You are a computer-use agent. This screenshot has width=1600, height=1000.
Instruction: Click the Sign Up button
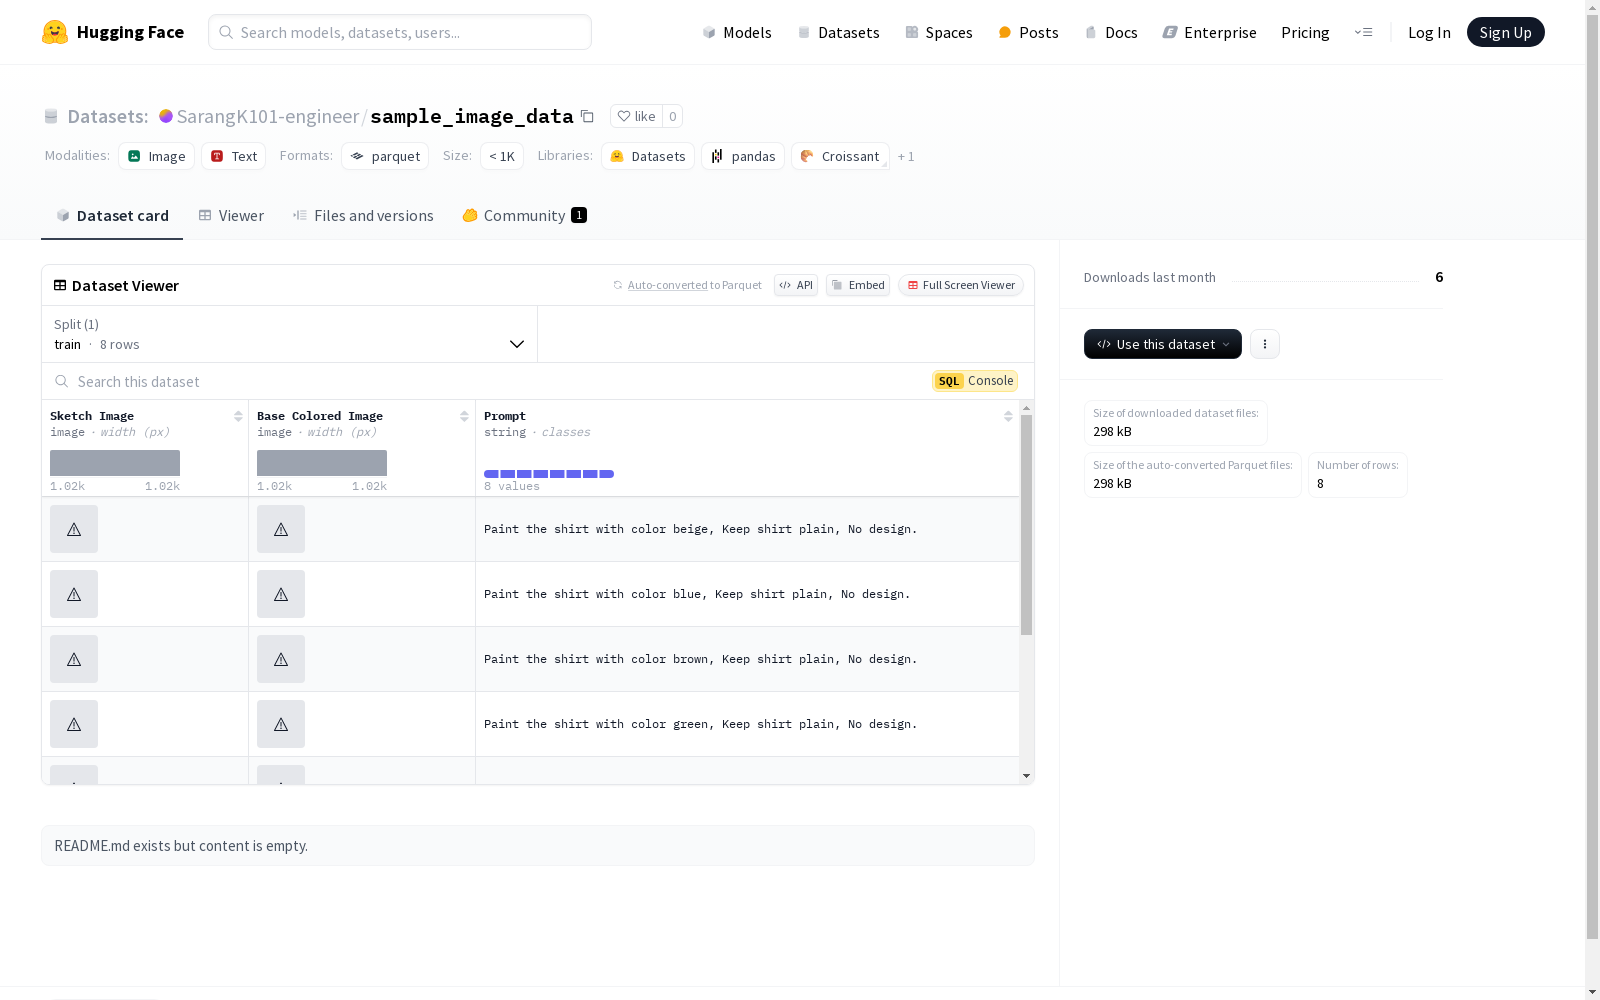click(1505, 32)
